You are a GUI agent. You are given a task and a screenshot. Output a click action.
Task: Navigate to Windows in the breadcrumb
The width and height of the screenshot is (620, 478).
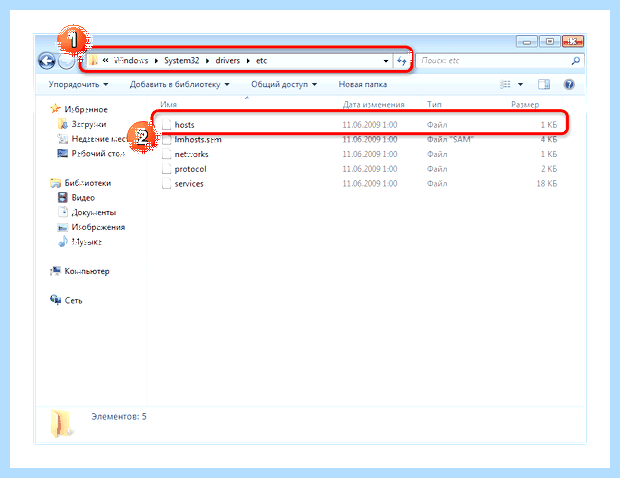click(131, 60)
